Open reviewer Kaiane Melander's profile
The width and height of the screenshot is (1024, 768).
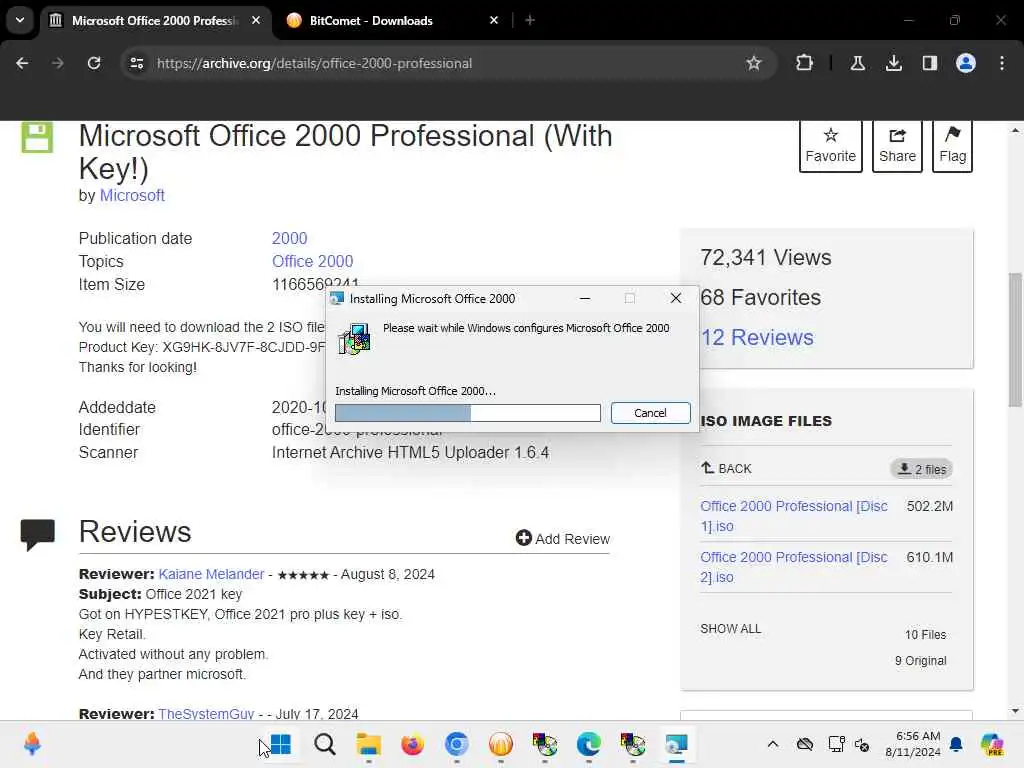[211, 574]
